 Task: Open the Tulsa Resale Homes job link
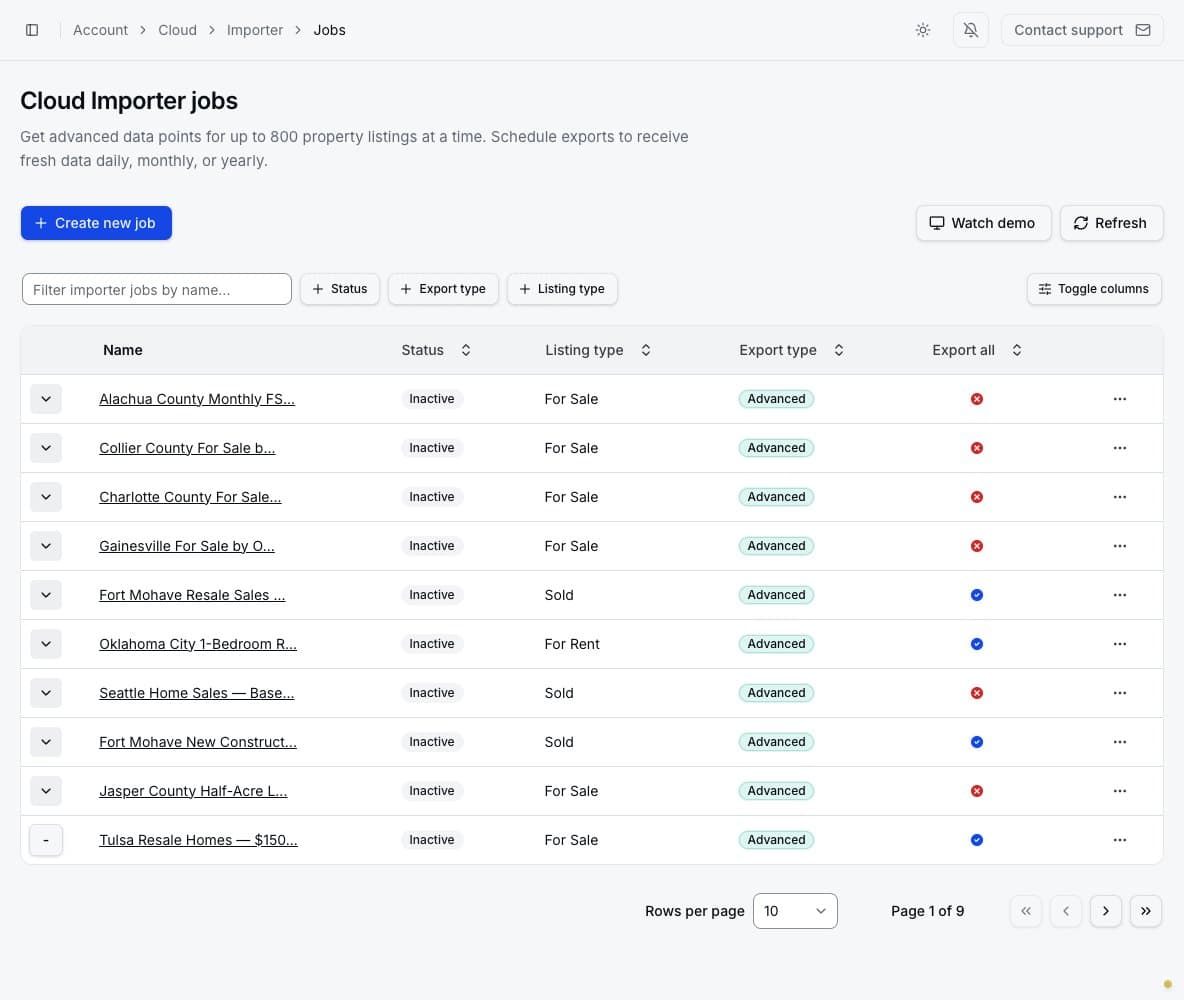[x=199, y=840]
